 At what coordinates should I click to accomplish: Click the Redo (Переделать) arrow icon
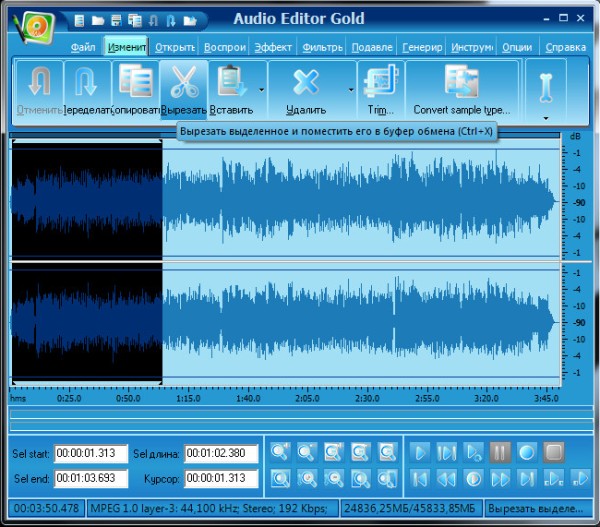point(87,83)
